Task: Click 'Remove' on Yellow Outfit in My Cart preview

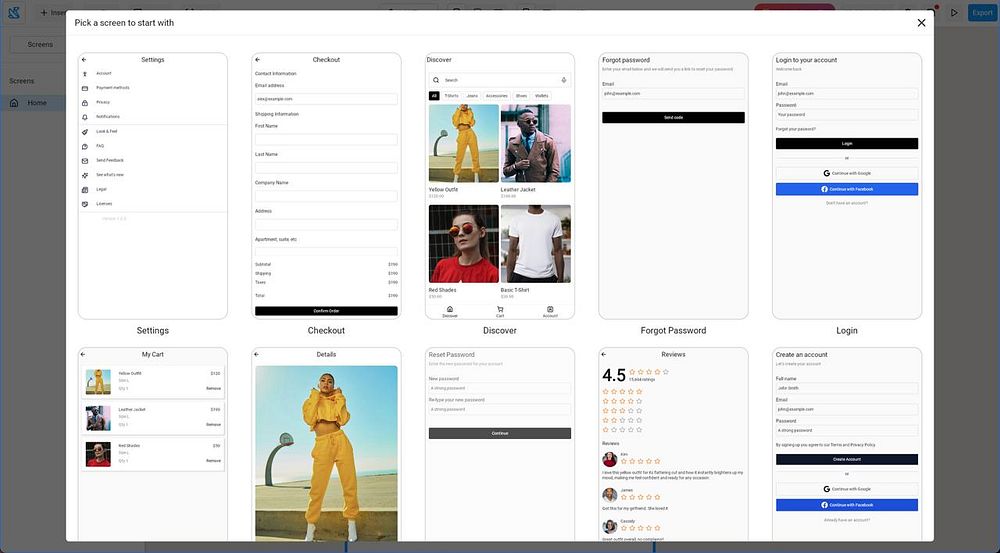Action: coord(213,388)
